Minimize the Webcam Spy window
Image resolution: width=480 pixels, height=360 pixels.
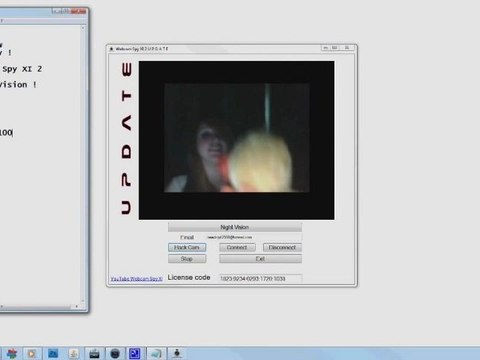coord(326,48)
